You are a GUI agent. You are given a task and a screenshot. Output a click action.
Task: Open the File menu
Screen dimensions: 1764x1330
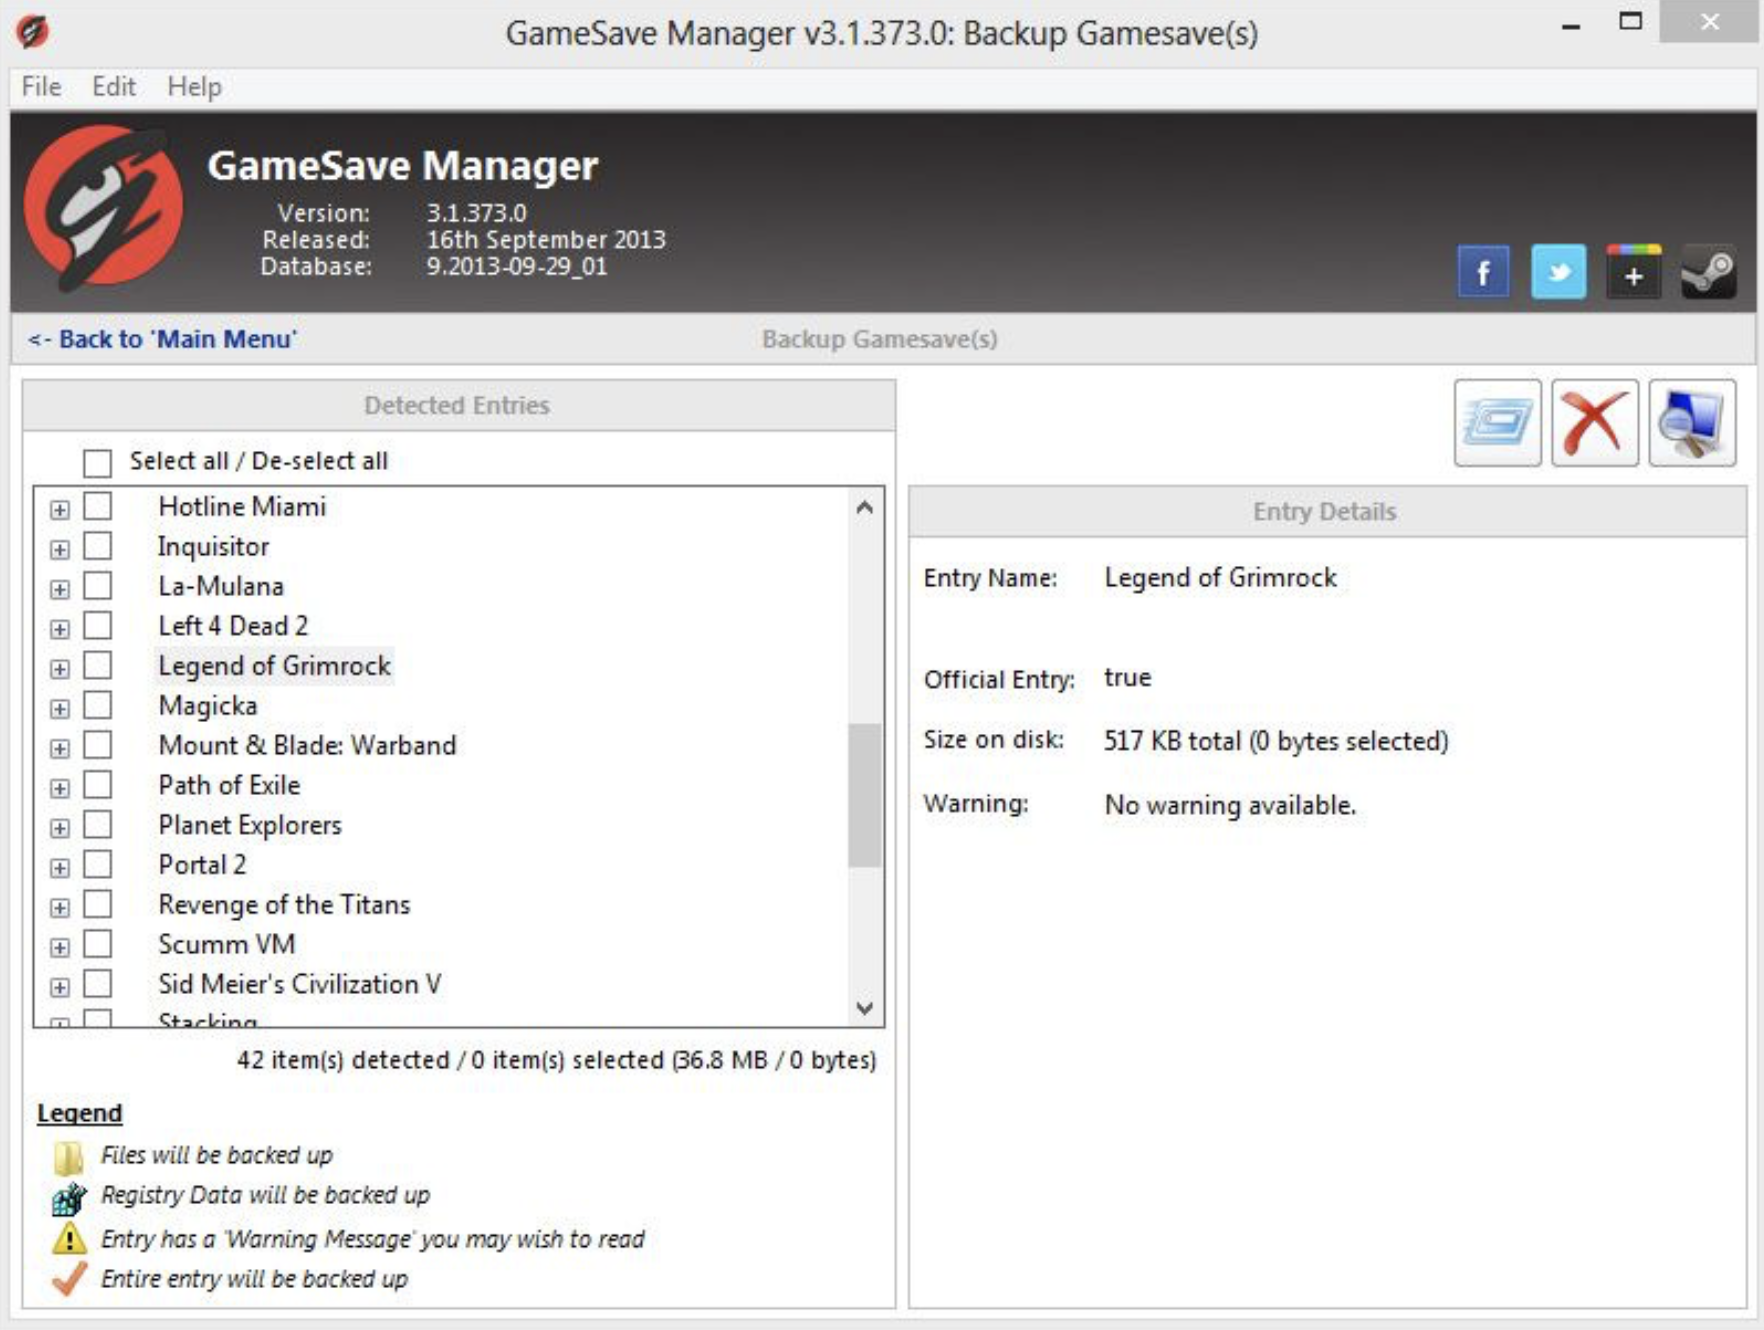pos(39,86)
